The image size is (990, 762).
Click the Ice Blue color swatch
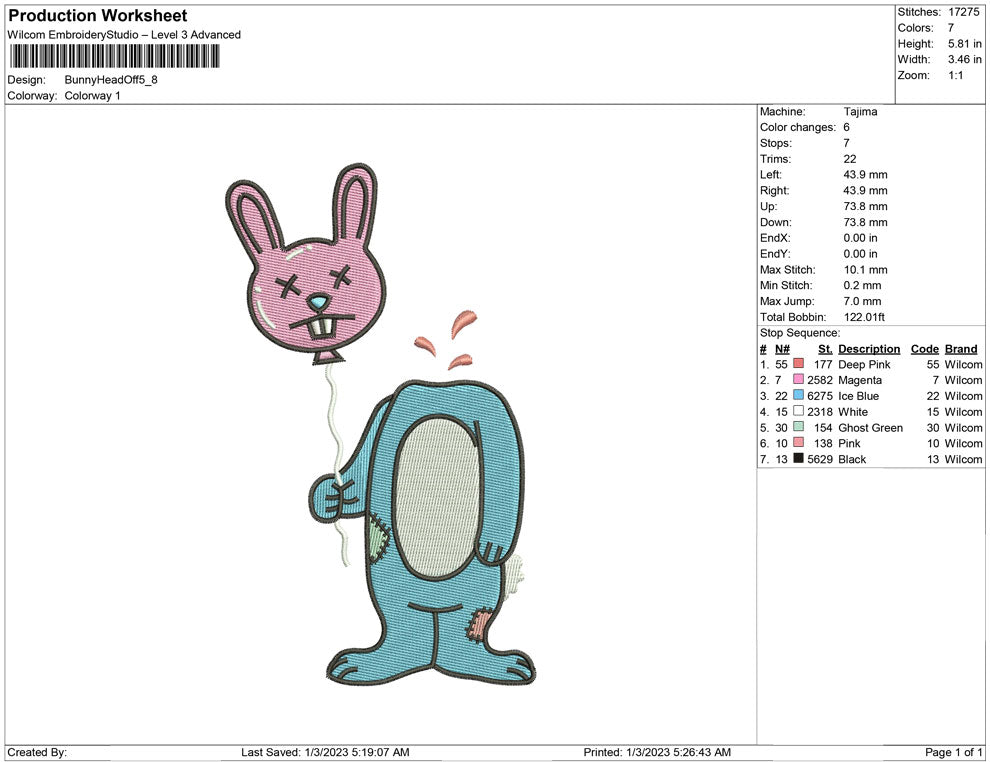(x=799, y=395)
